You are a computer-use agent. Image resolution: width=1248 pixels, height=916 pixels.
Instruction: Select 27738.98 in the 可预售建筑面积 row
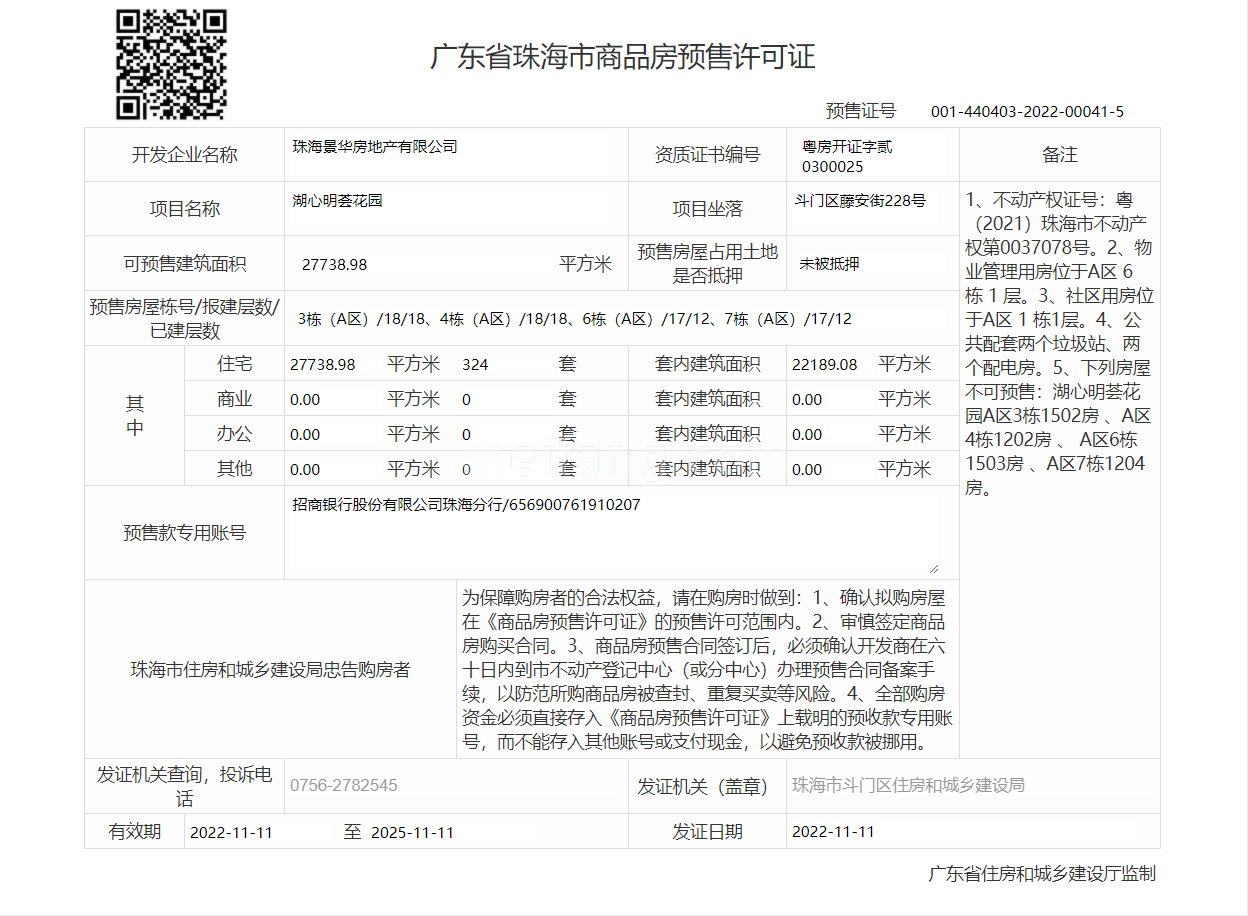click(334, 264)
